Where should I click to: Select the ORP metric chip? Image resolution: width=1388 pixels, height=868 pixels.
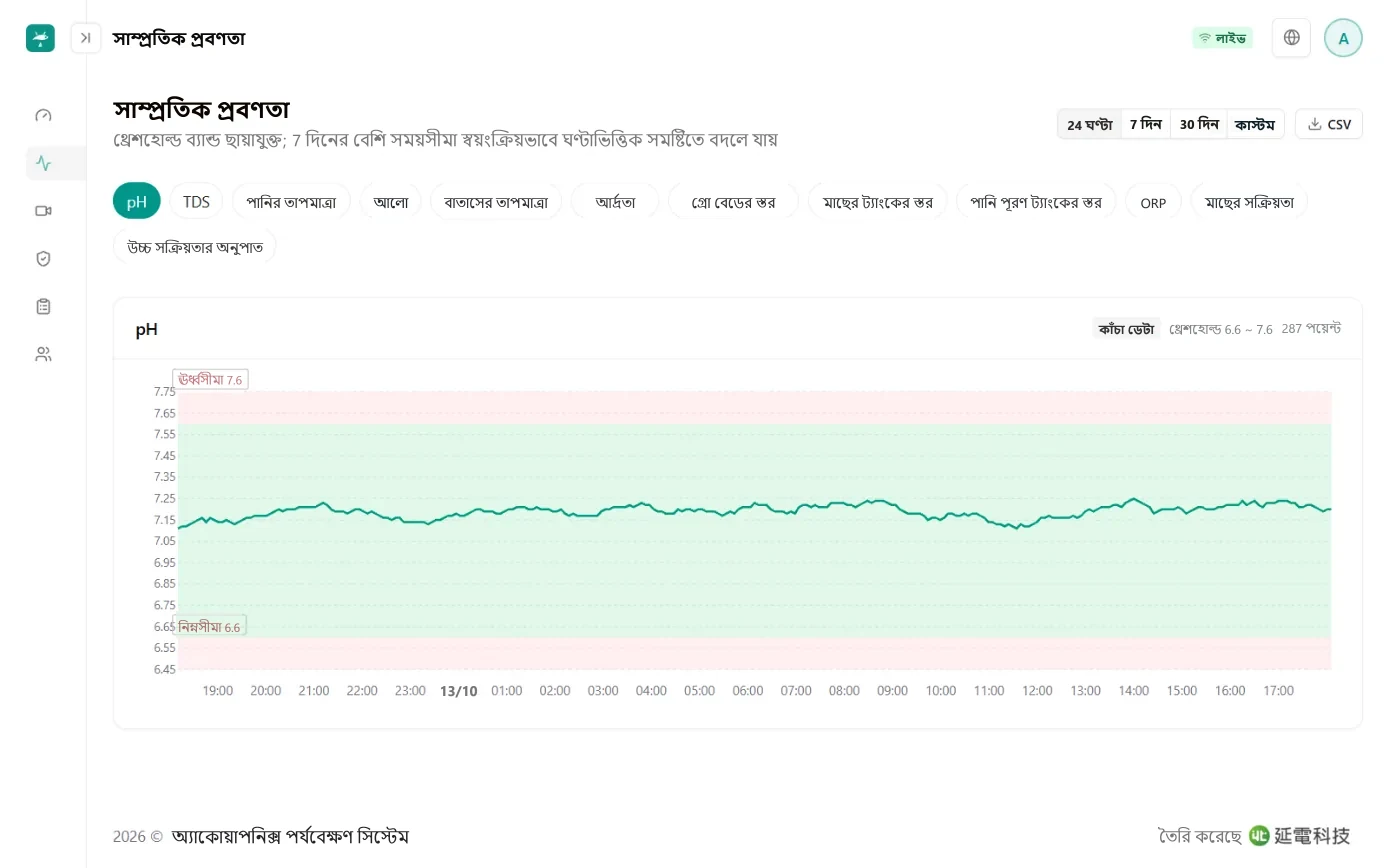(1153, 202)
